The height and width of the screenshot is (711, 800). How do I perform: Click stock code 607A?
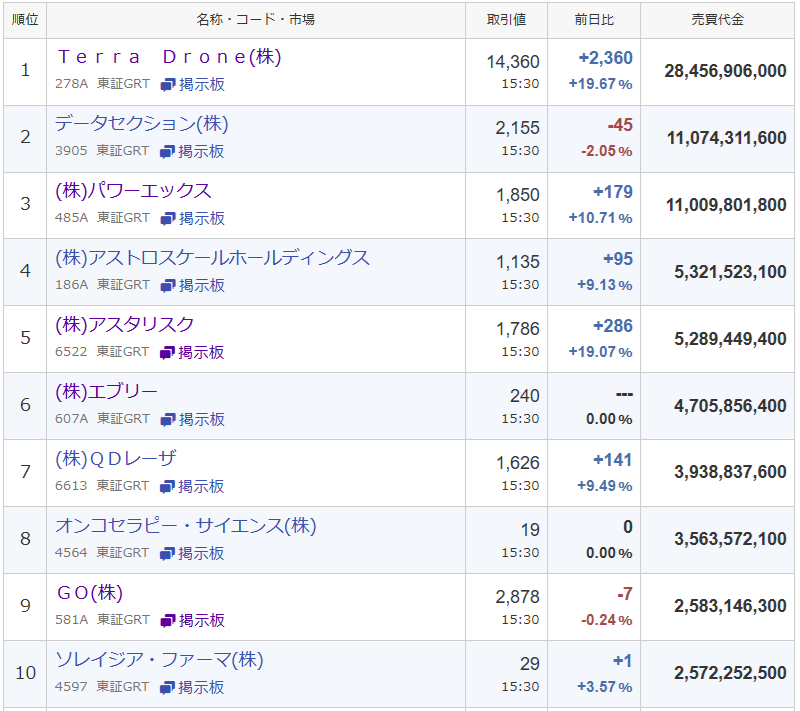71,419
